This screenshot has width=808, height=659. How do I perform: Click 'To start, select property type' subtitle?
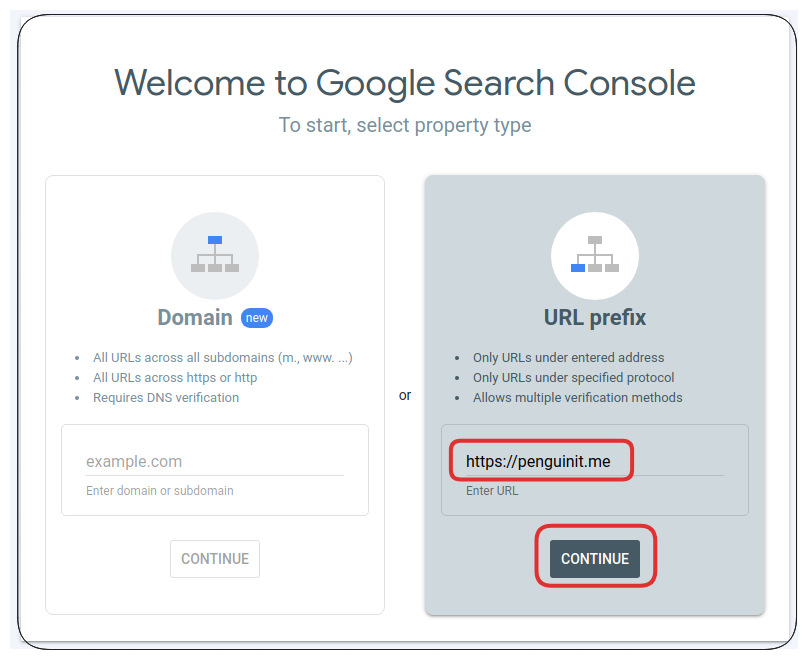405,125
